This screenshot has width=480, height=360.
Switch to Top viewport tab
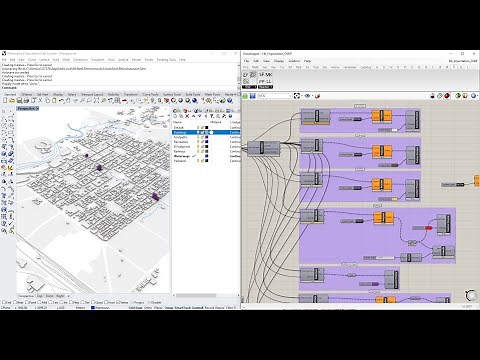(40, 296)
